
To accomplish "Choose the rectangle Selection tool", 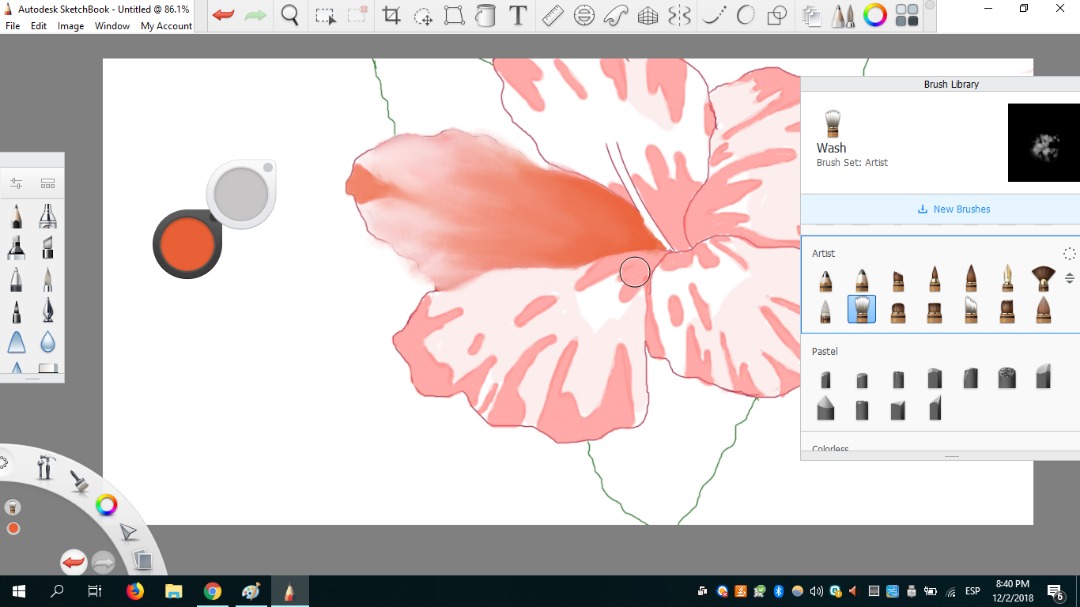I will (x=325, y=16).
